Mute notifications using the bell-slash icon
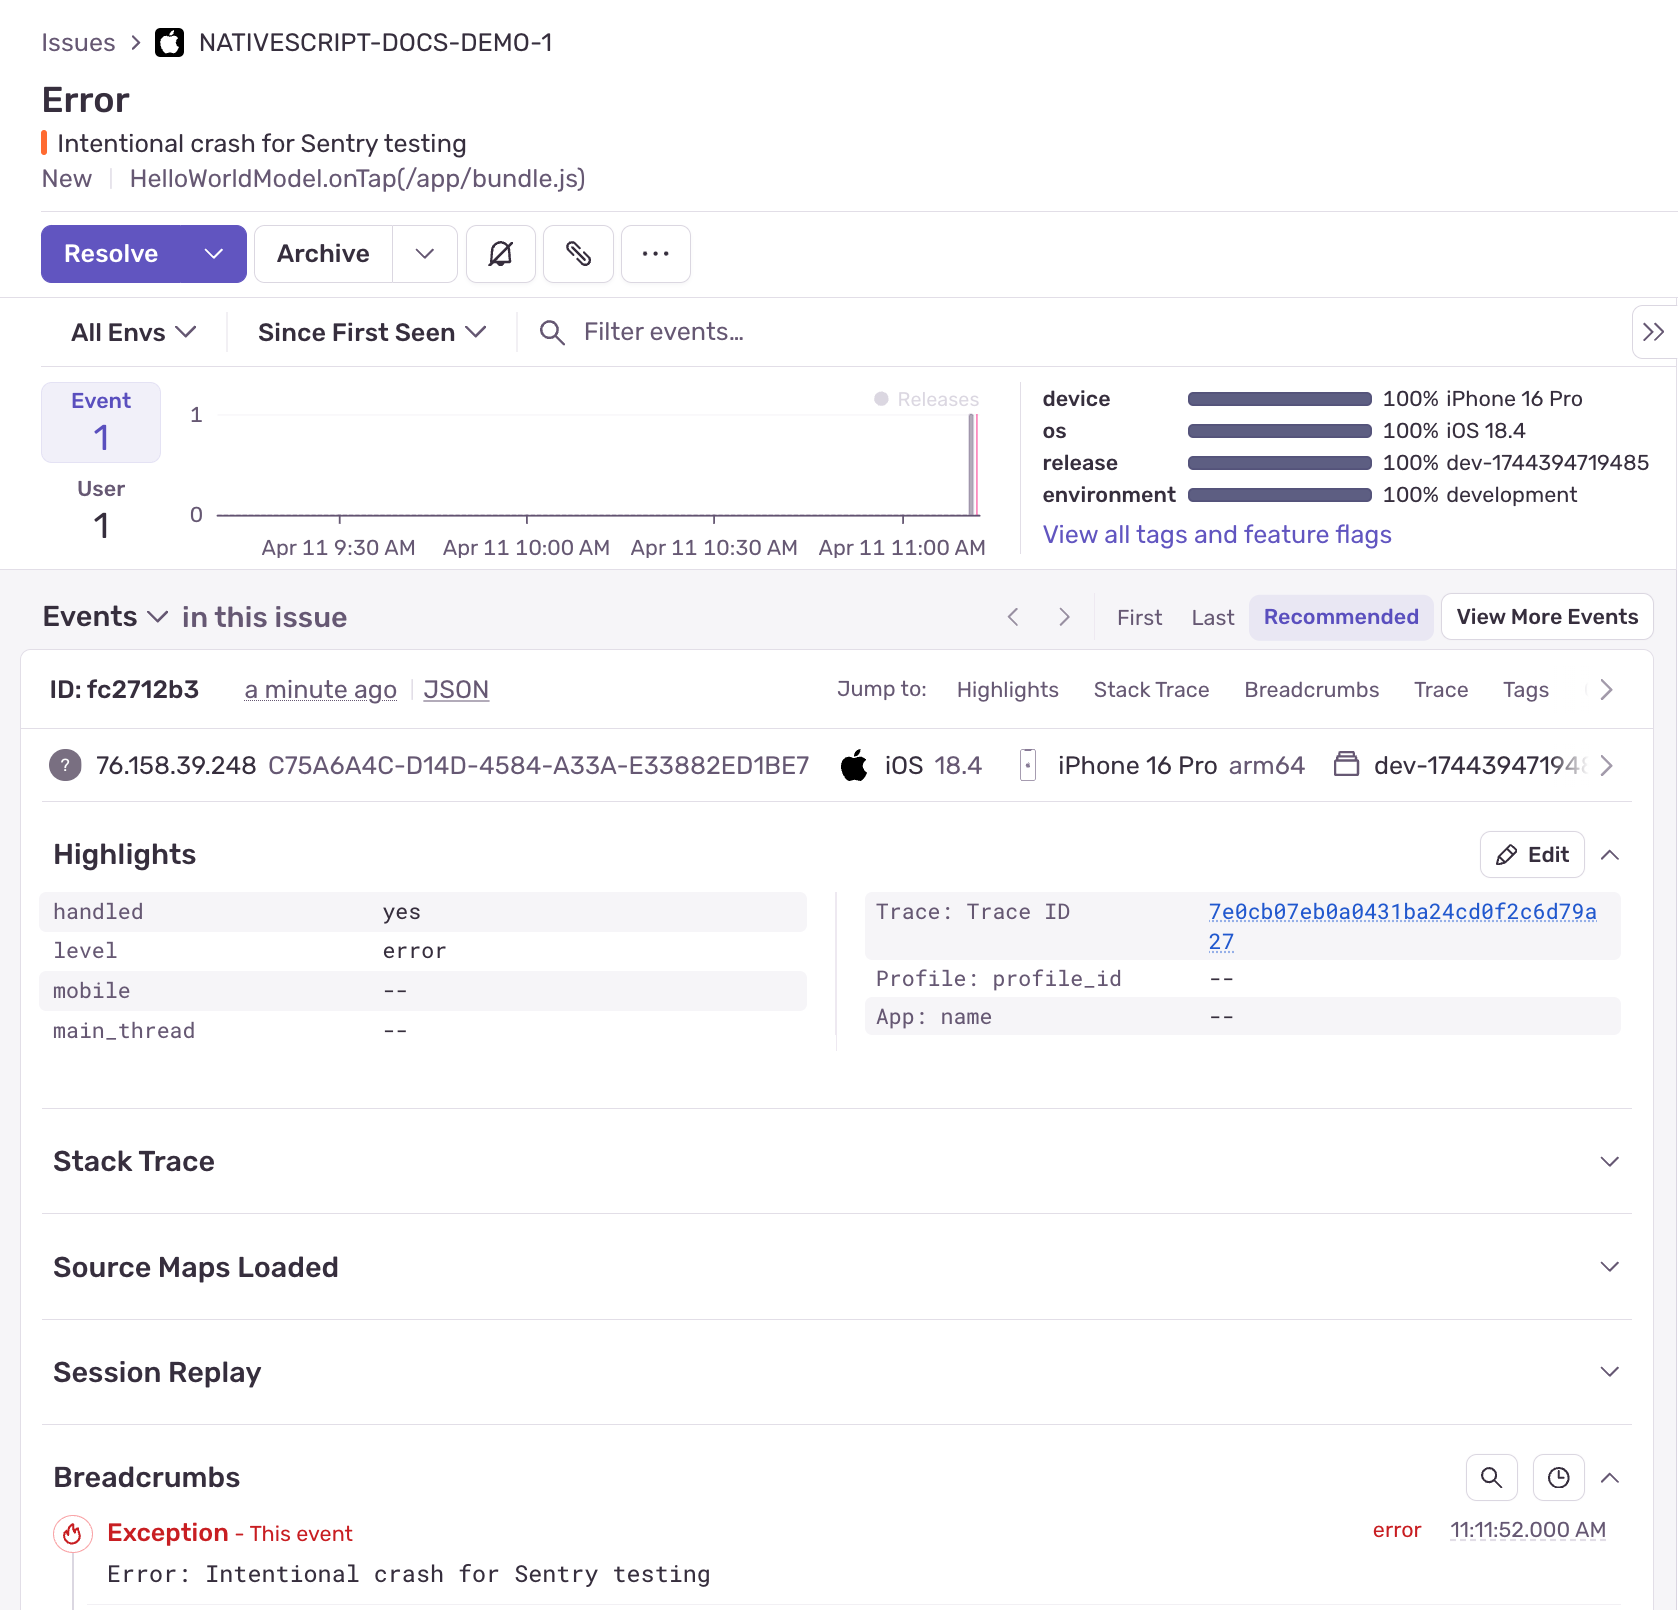Viewport: 1678px width, 1610px height. [500, 254]
